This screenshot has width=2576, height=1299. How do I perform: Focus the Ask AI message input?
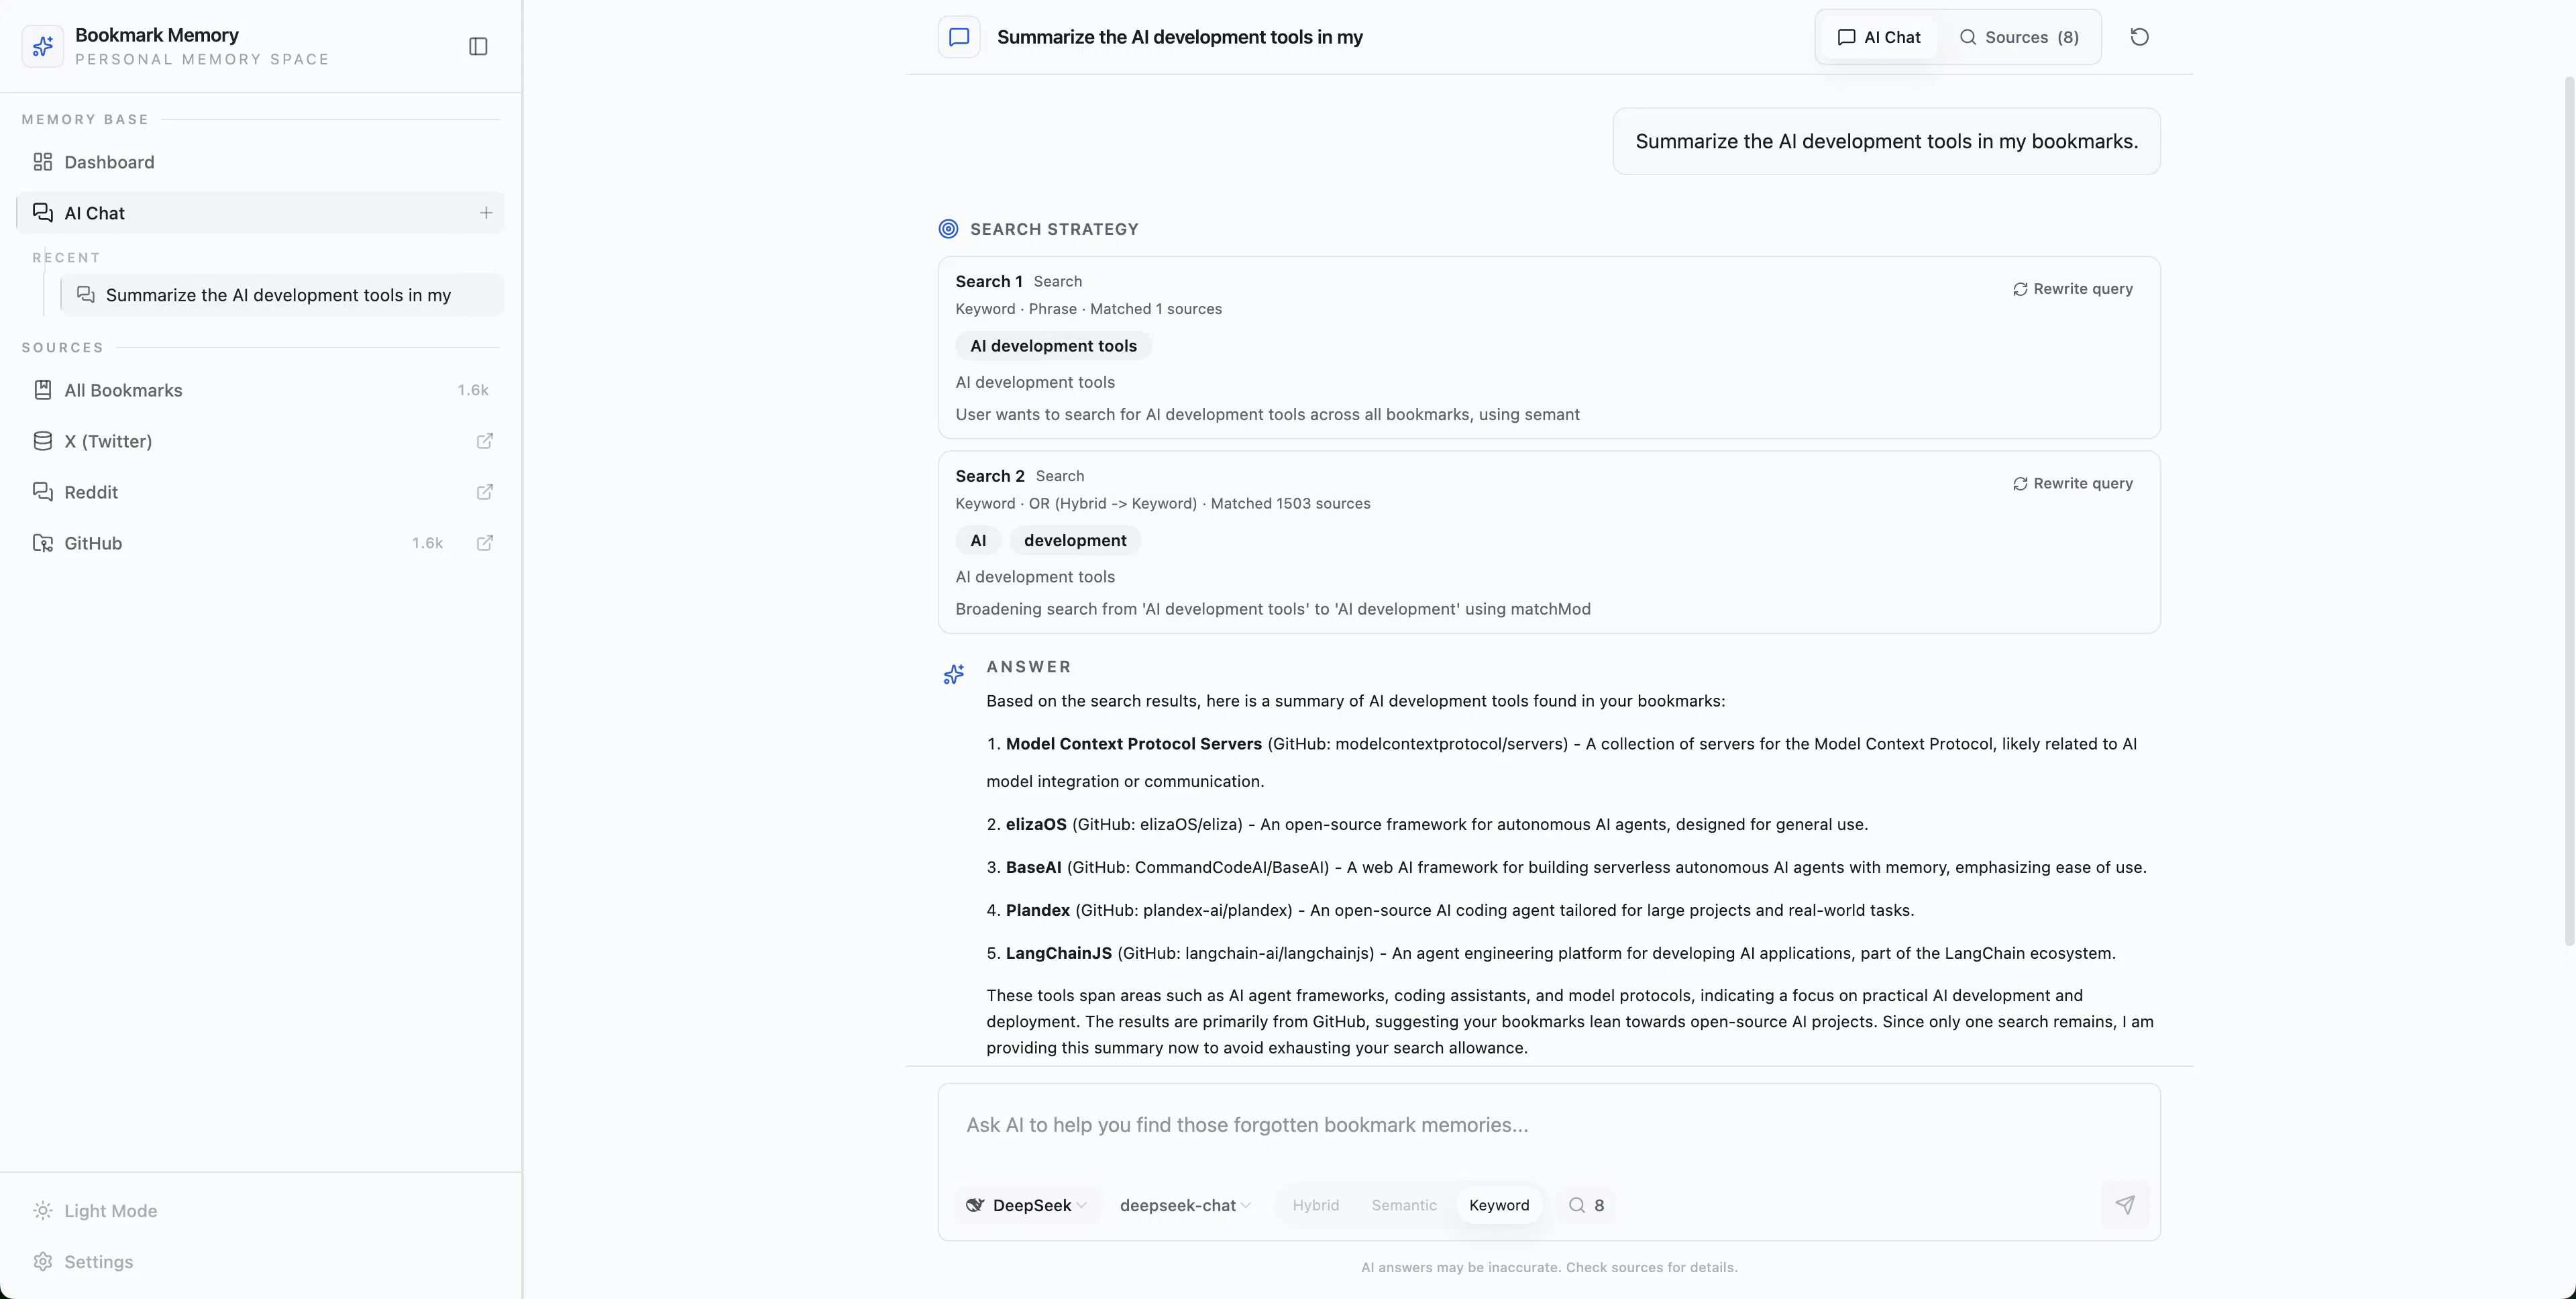tap(1548, 1126)
